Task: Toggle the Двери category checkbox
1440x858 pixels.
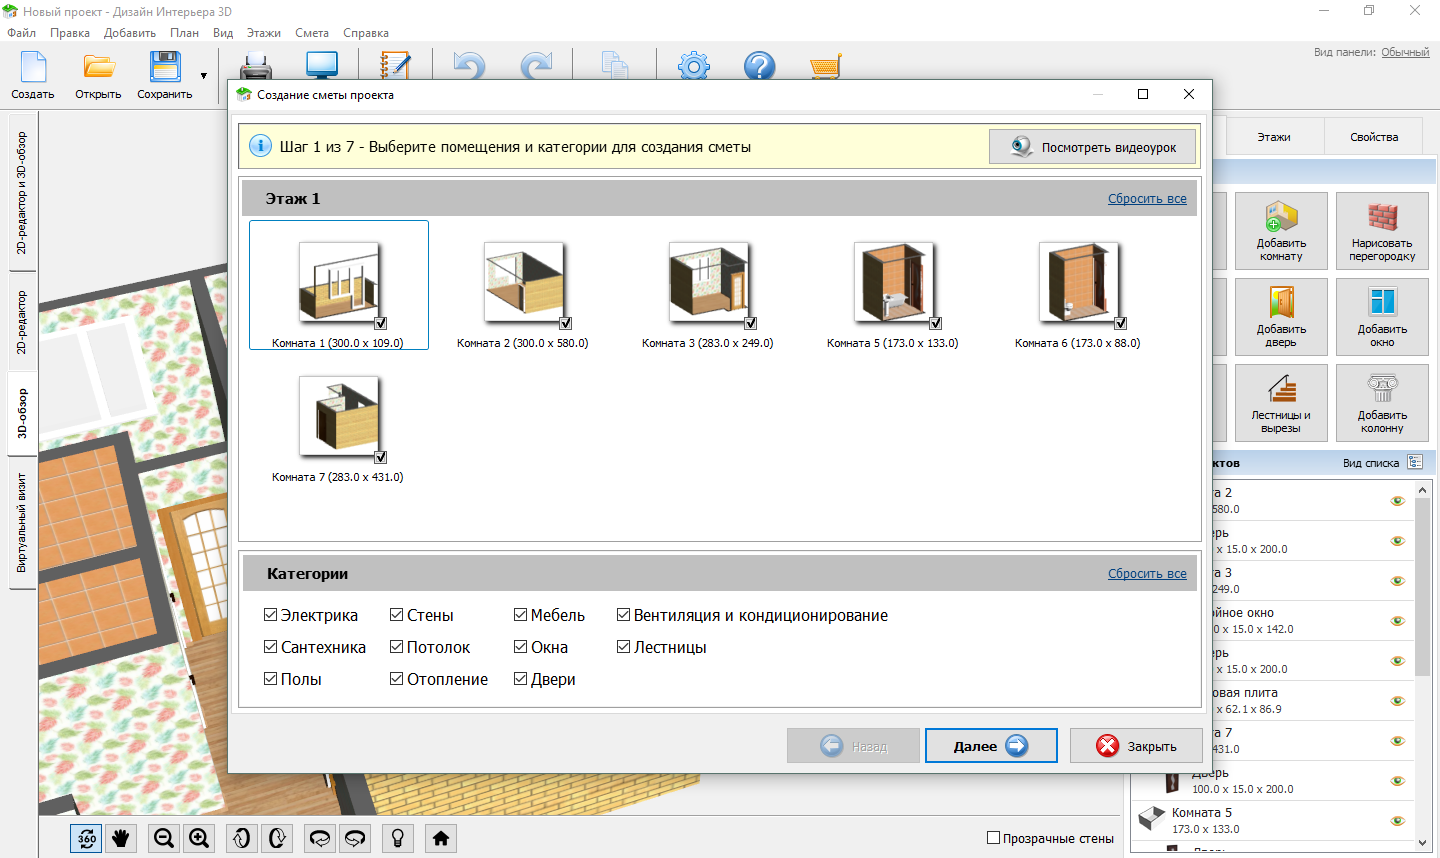Action: tap(520, 679)
